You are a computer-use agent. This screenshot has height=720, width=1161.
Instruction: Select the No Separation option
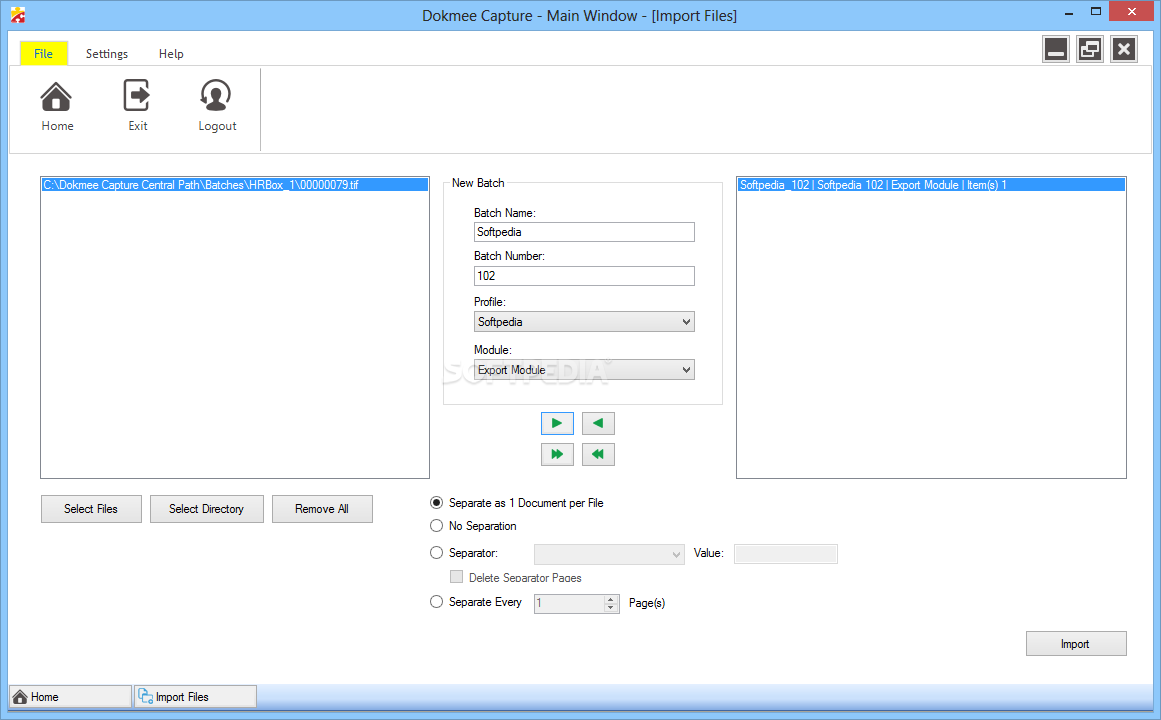[x=437, y=526]
